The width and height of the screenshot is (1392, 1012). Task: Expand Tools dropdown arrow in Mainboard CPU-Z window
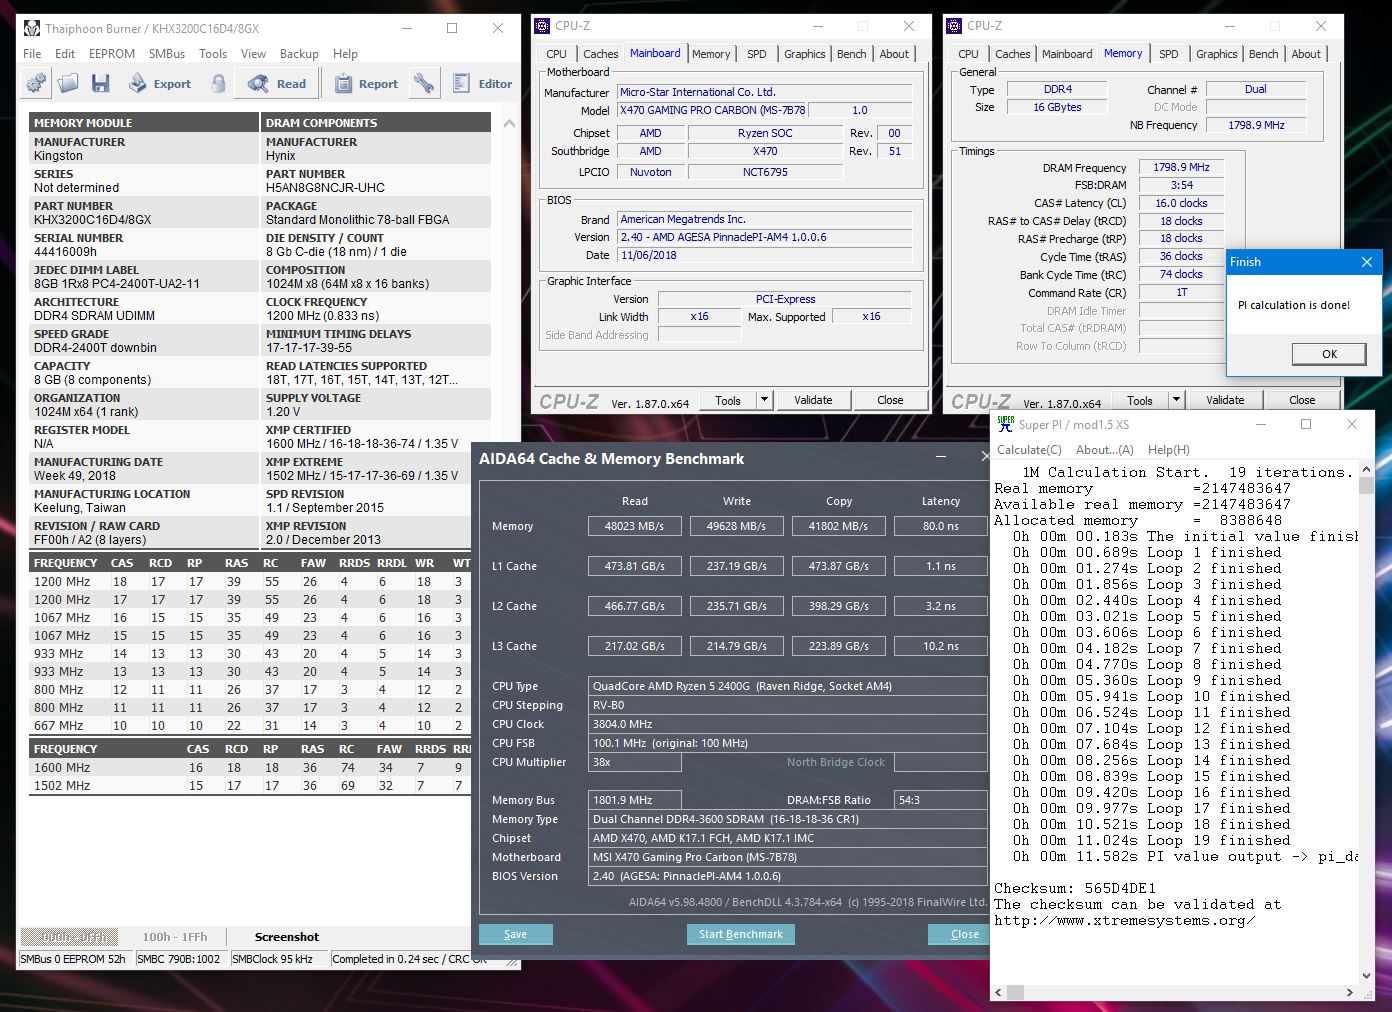click(764, 400)
